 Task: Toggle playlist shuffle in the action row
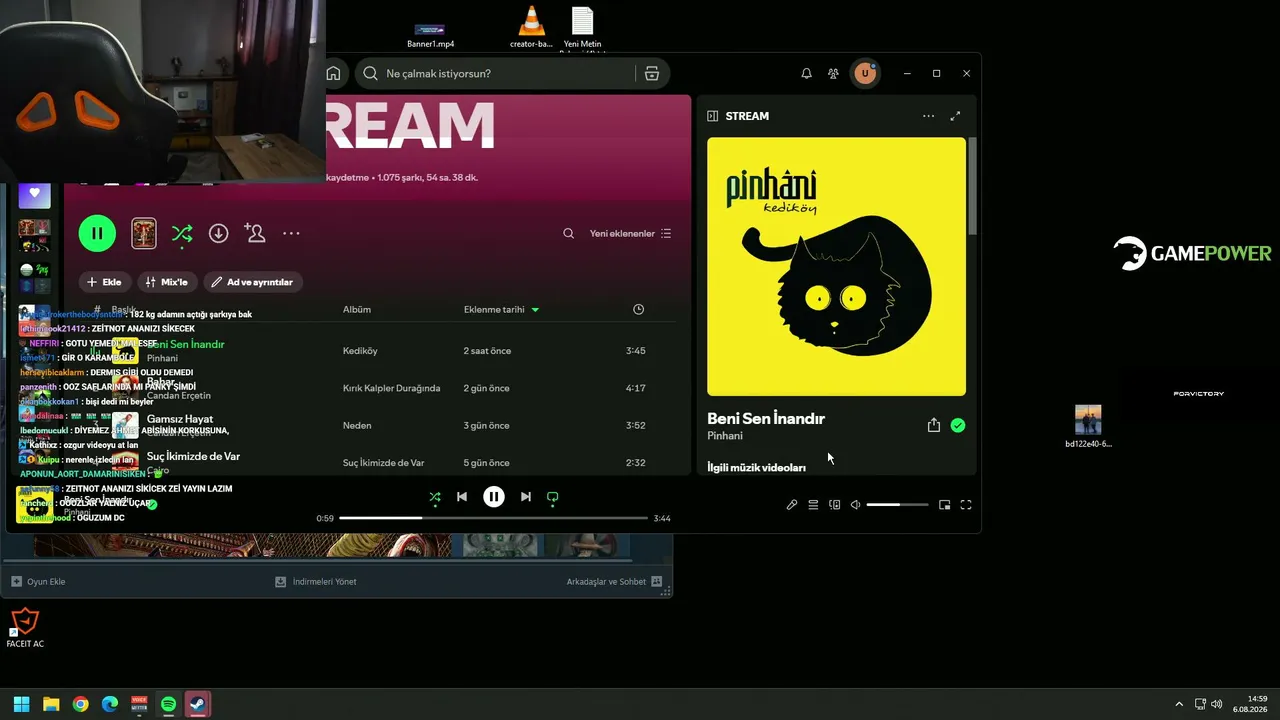pos(182,233)
